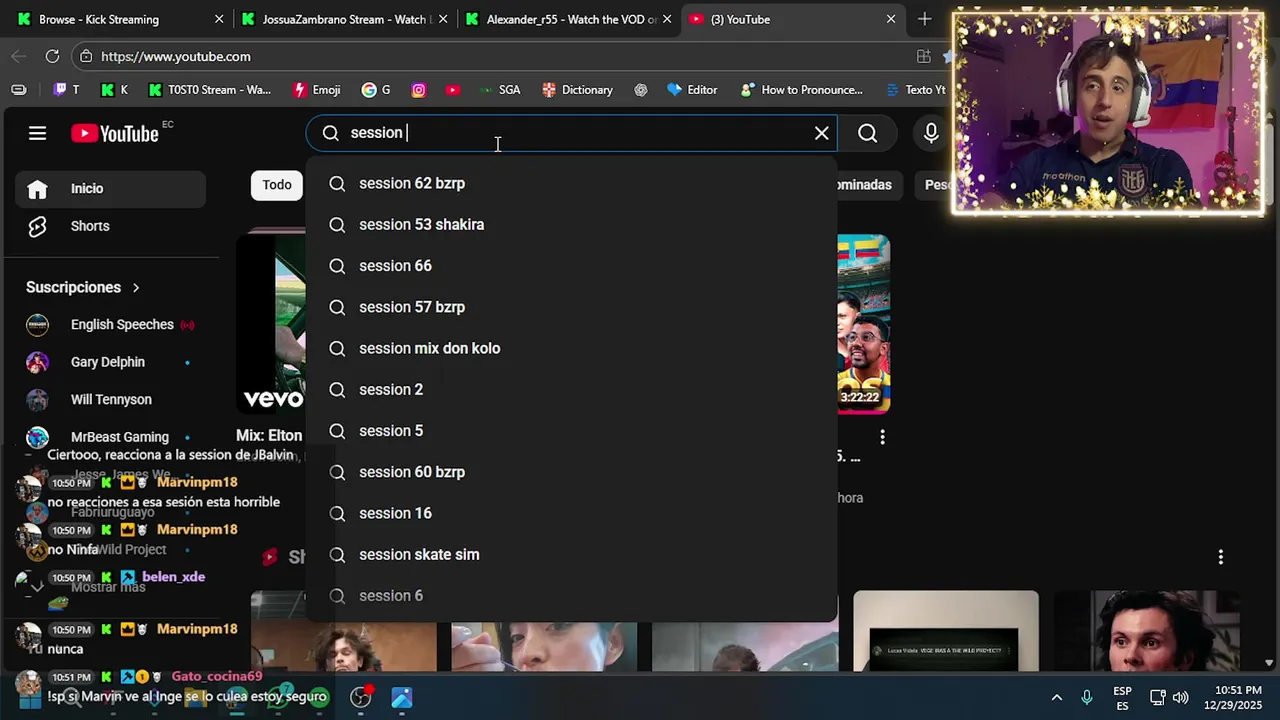Switch to the Alexander_r55 VOD tab
The image size is (1280, 720).
point(570,19)
